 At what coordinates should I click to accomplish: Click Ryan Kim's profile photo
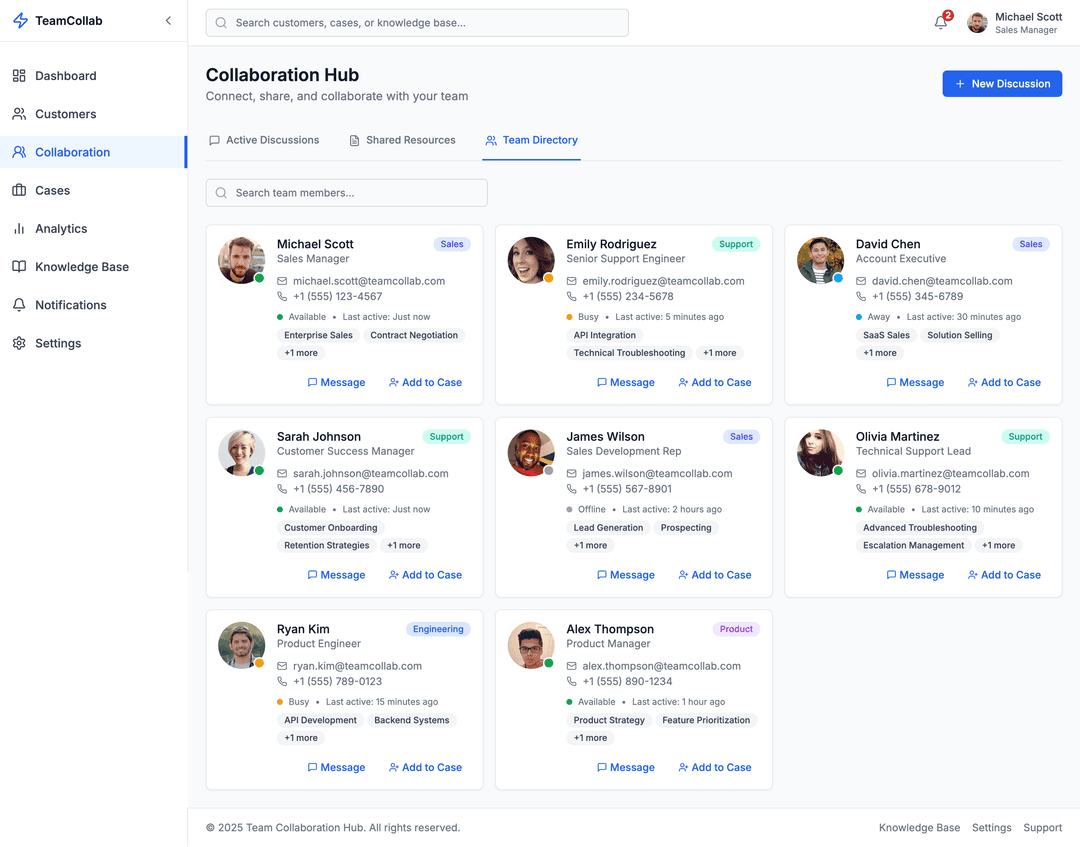pos(241,645)
